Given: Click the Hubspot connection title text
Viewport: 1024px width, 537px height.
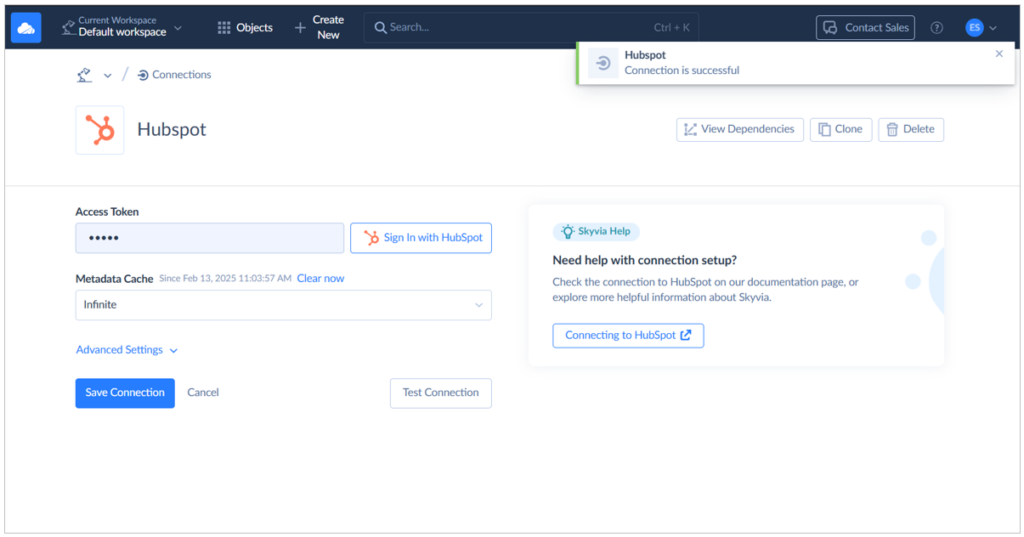Looking at the screenshot, I should (172, 129).
